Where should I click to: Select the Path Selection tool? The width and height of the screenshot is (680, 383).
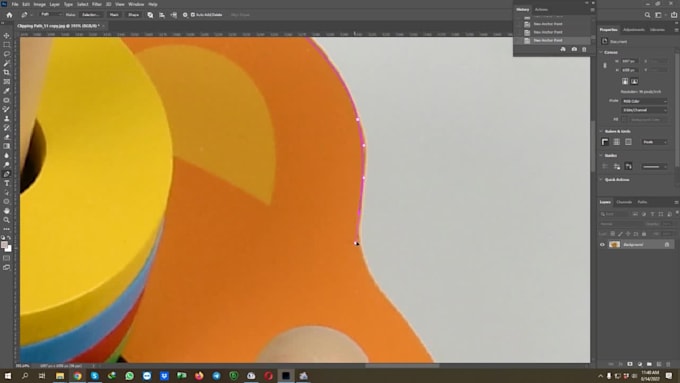7,193
